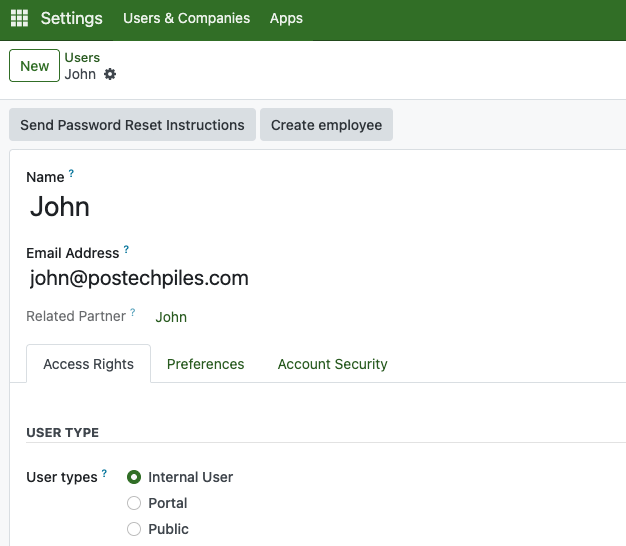
Task: Click the gear icon next to John
Action: (x=110, y=74)
